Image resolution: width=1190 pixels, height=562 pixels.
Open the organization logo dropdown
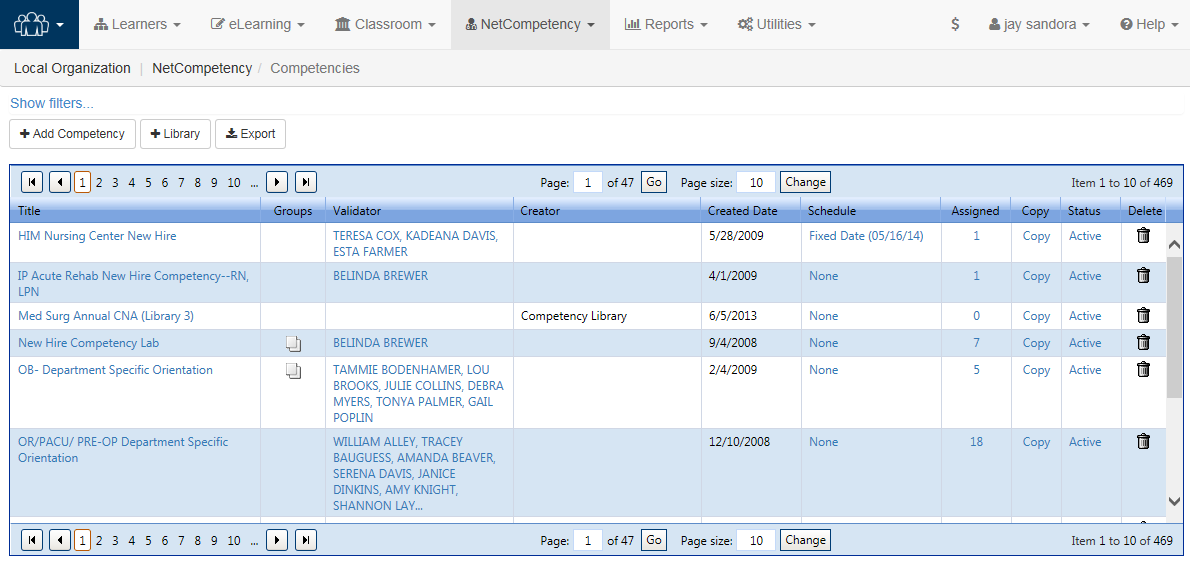40,24
